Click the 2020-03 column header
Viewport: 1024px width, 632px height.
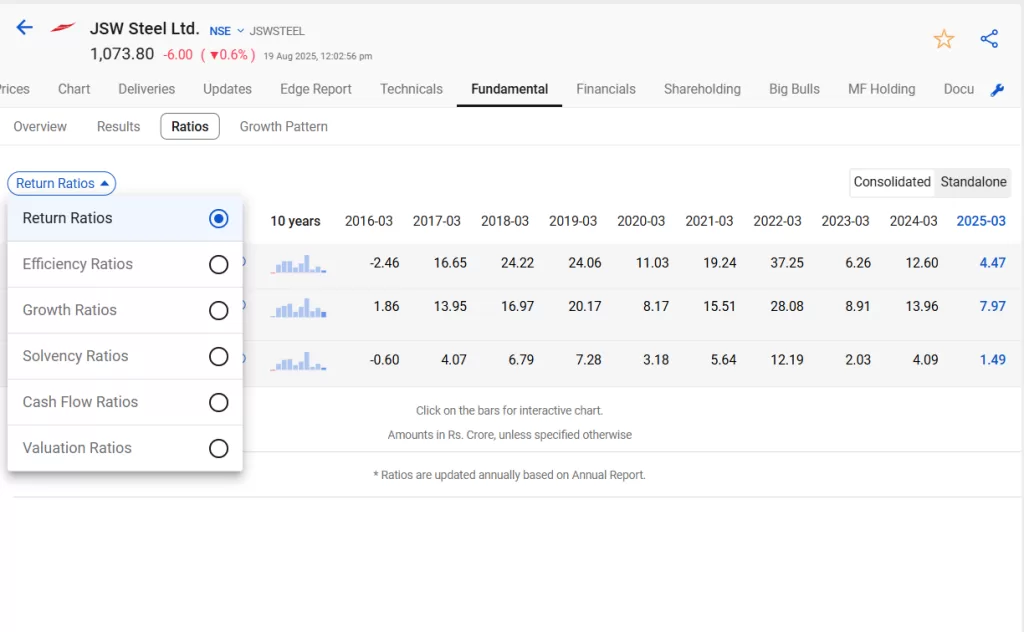point(641,221)
